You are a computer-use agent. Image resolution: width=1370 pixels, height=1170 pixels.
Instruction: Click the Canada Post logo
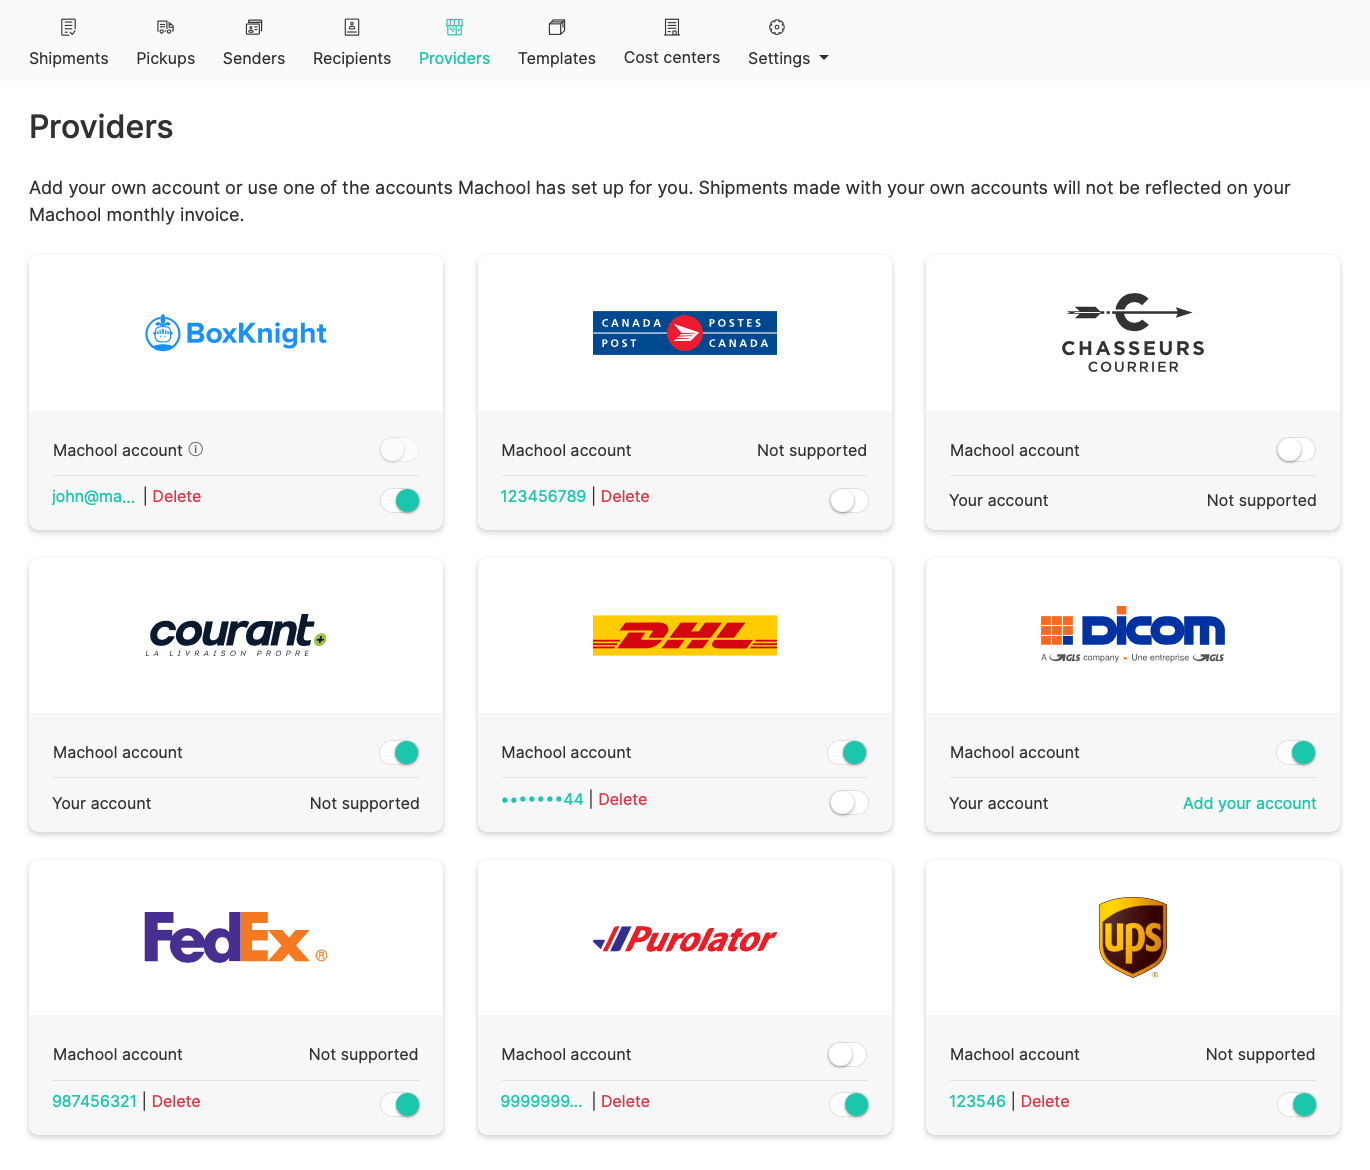[x=685, y=333]
